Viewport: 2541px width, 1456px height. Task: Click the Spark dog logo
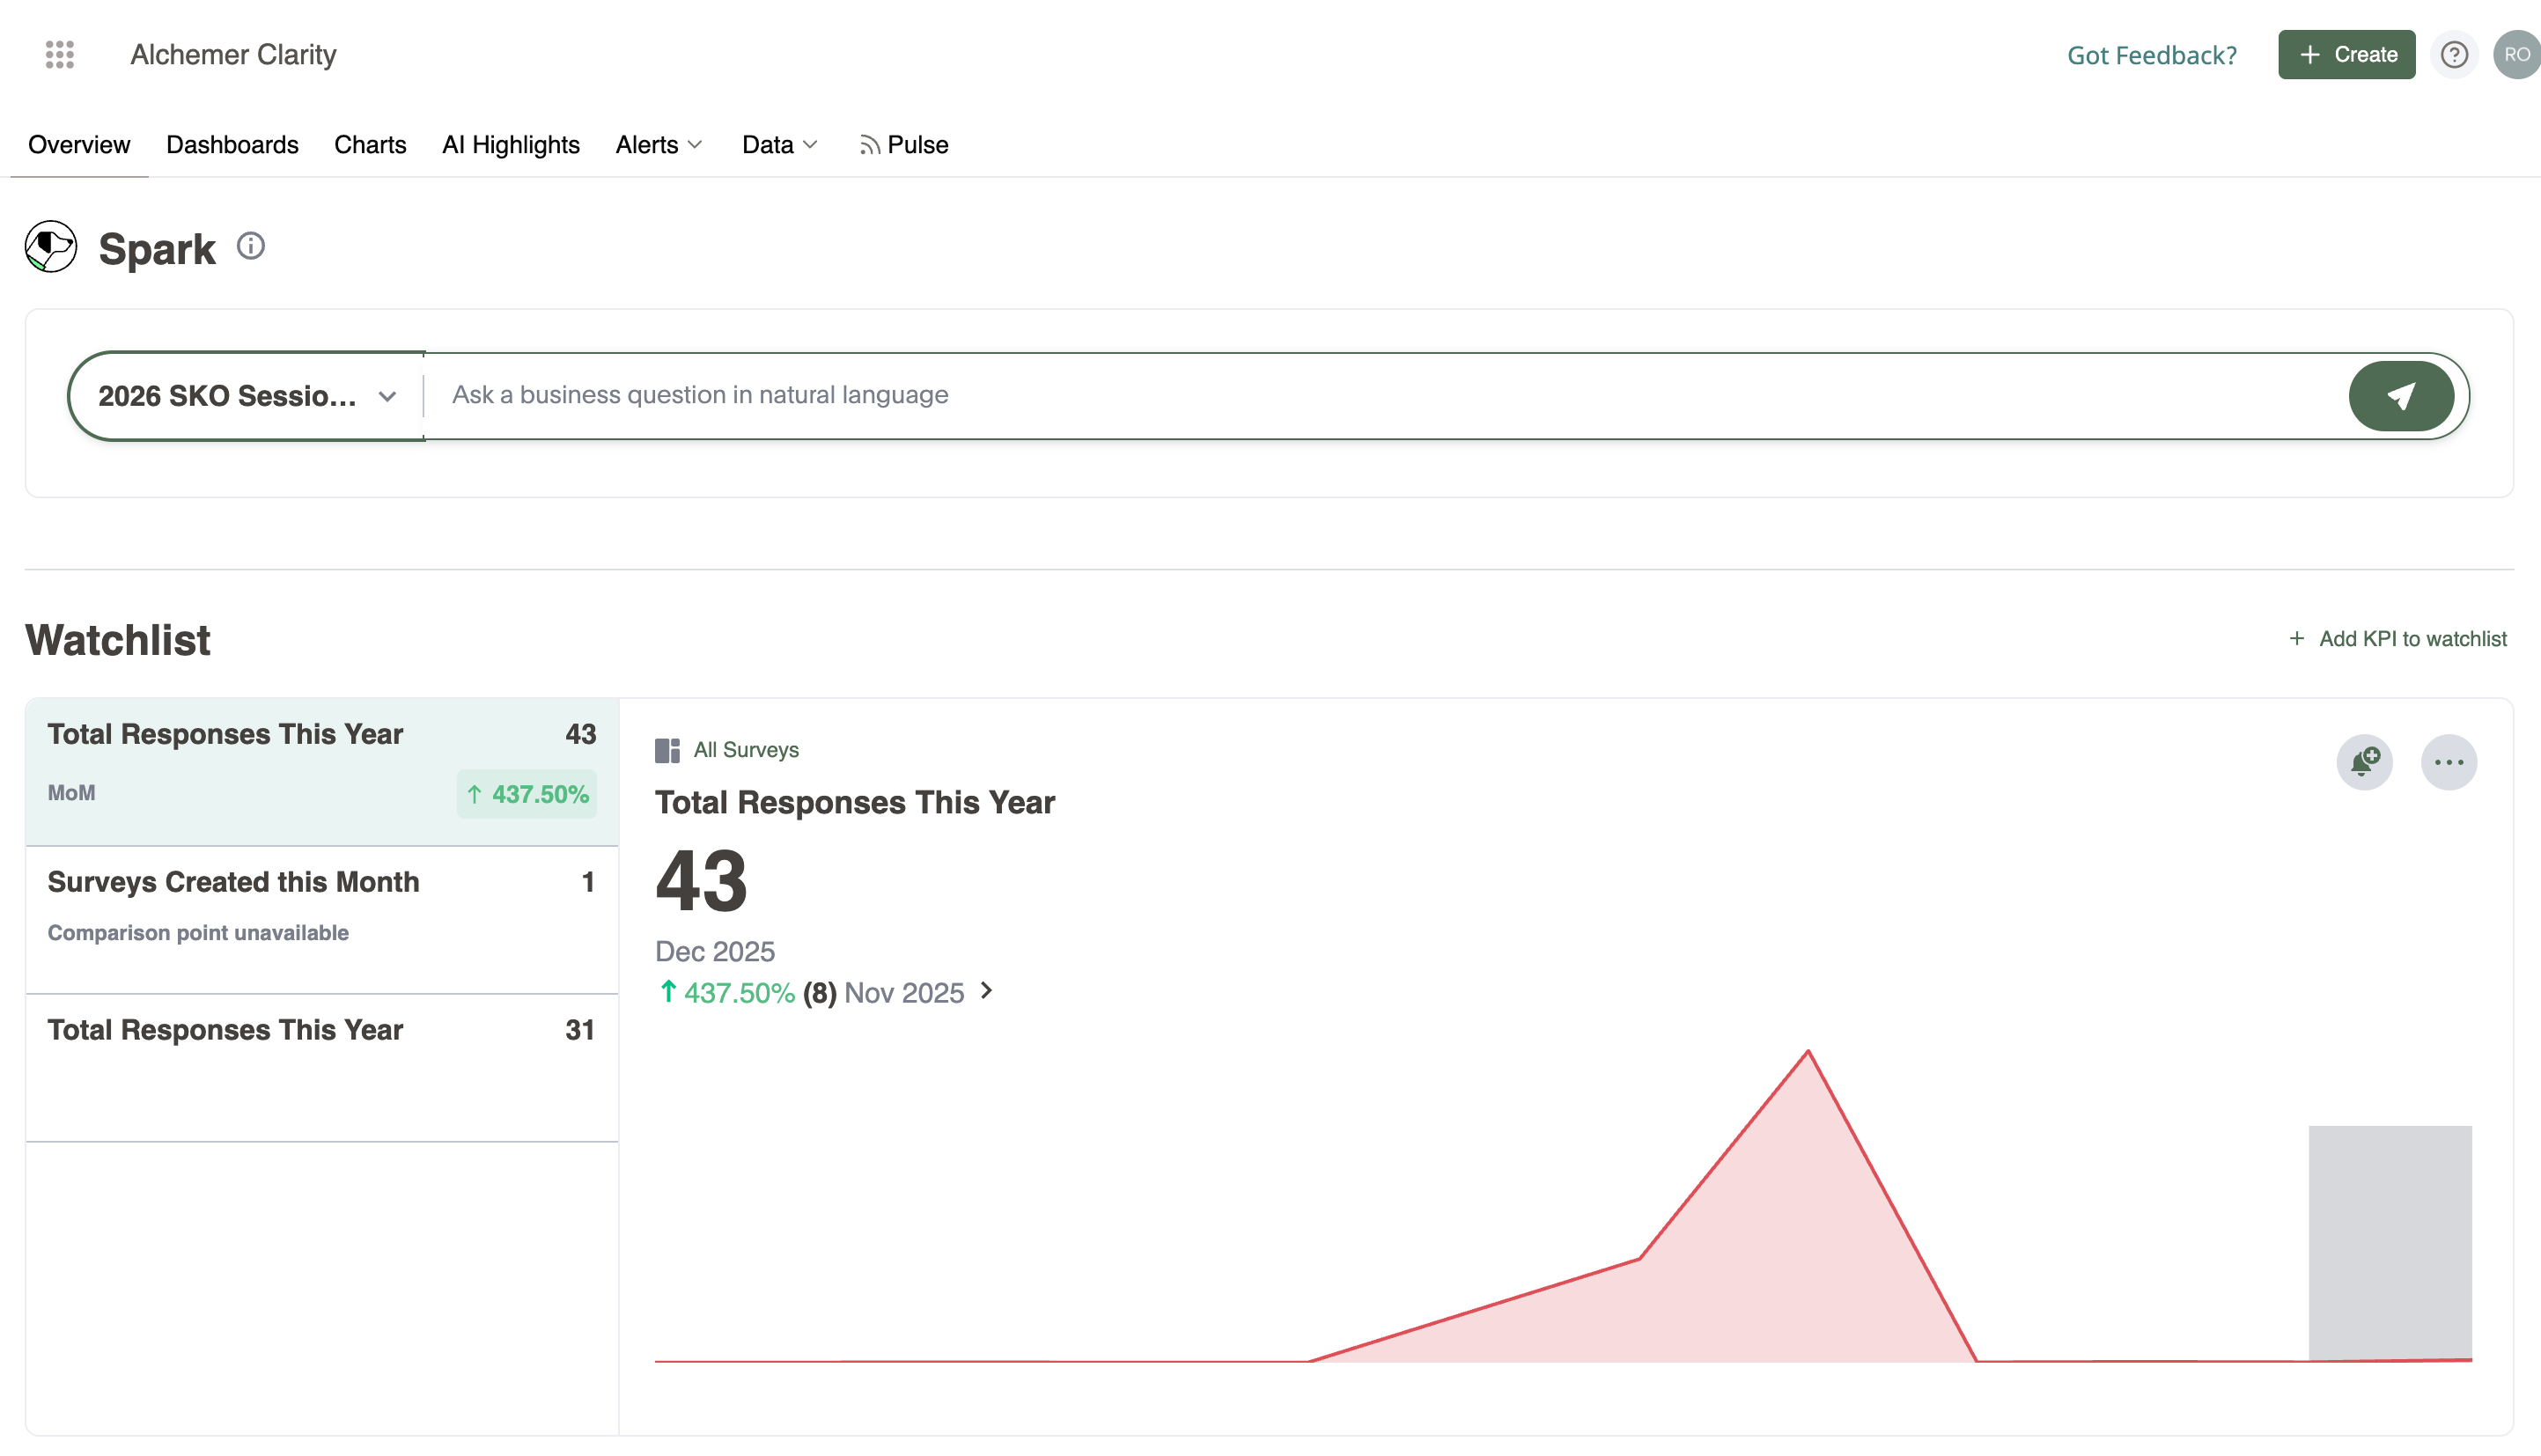(51, 247)
